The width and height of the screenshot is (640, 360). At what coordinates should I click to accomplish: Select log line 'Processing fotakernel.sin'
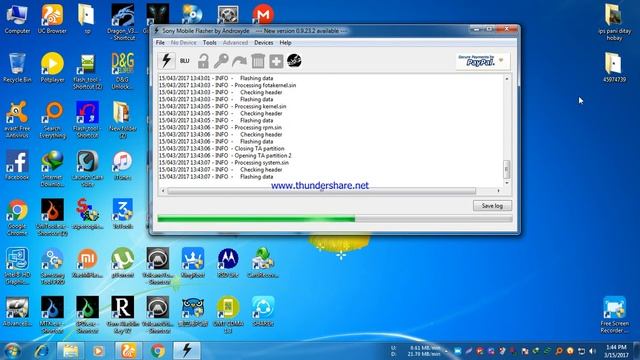tap(227, 85)
